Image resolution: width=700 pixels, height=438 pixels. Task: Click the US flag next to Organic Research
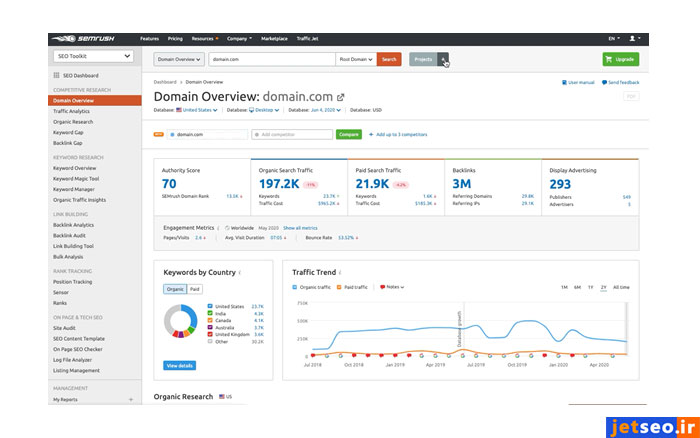coord(222,396)
